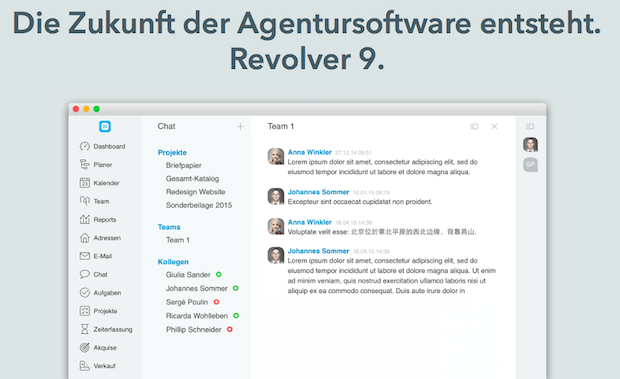The height and width of the screenshot is (379, 620).
Task: Open the Gesamt-Katalog project chat
Action: pyautogui.click(x=192, y=179)
